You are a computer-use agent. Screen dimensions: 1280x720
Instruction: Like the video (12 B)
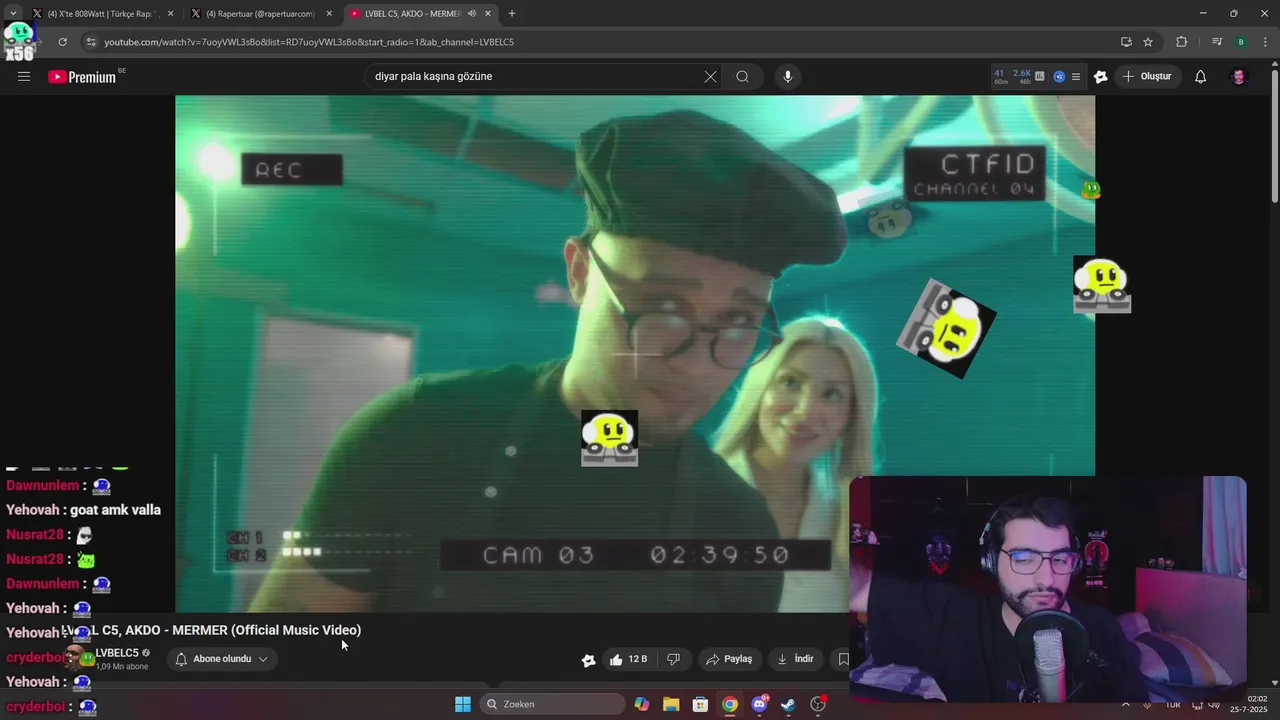tap(628, 659)
